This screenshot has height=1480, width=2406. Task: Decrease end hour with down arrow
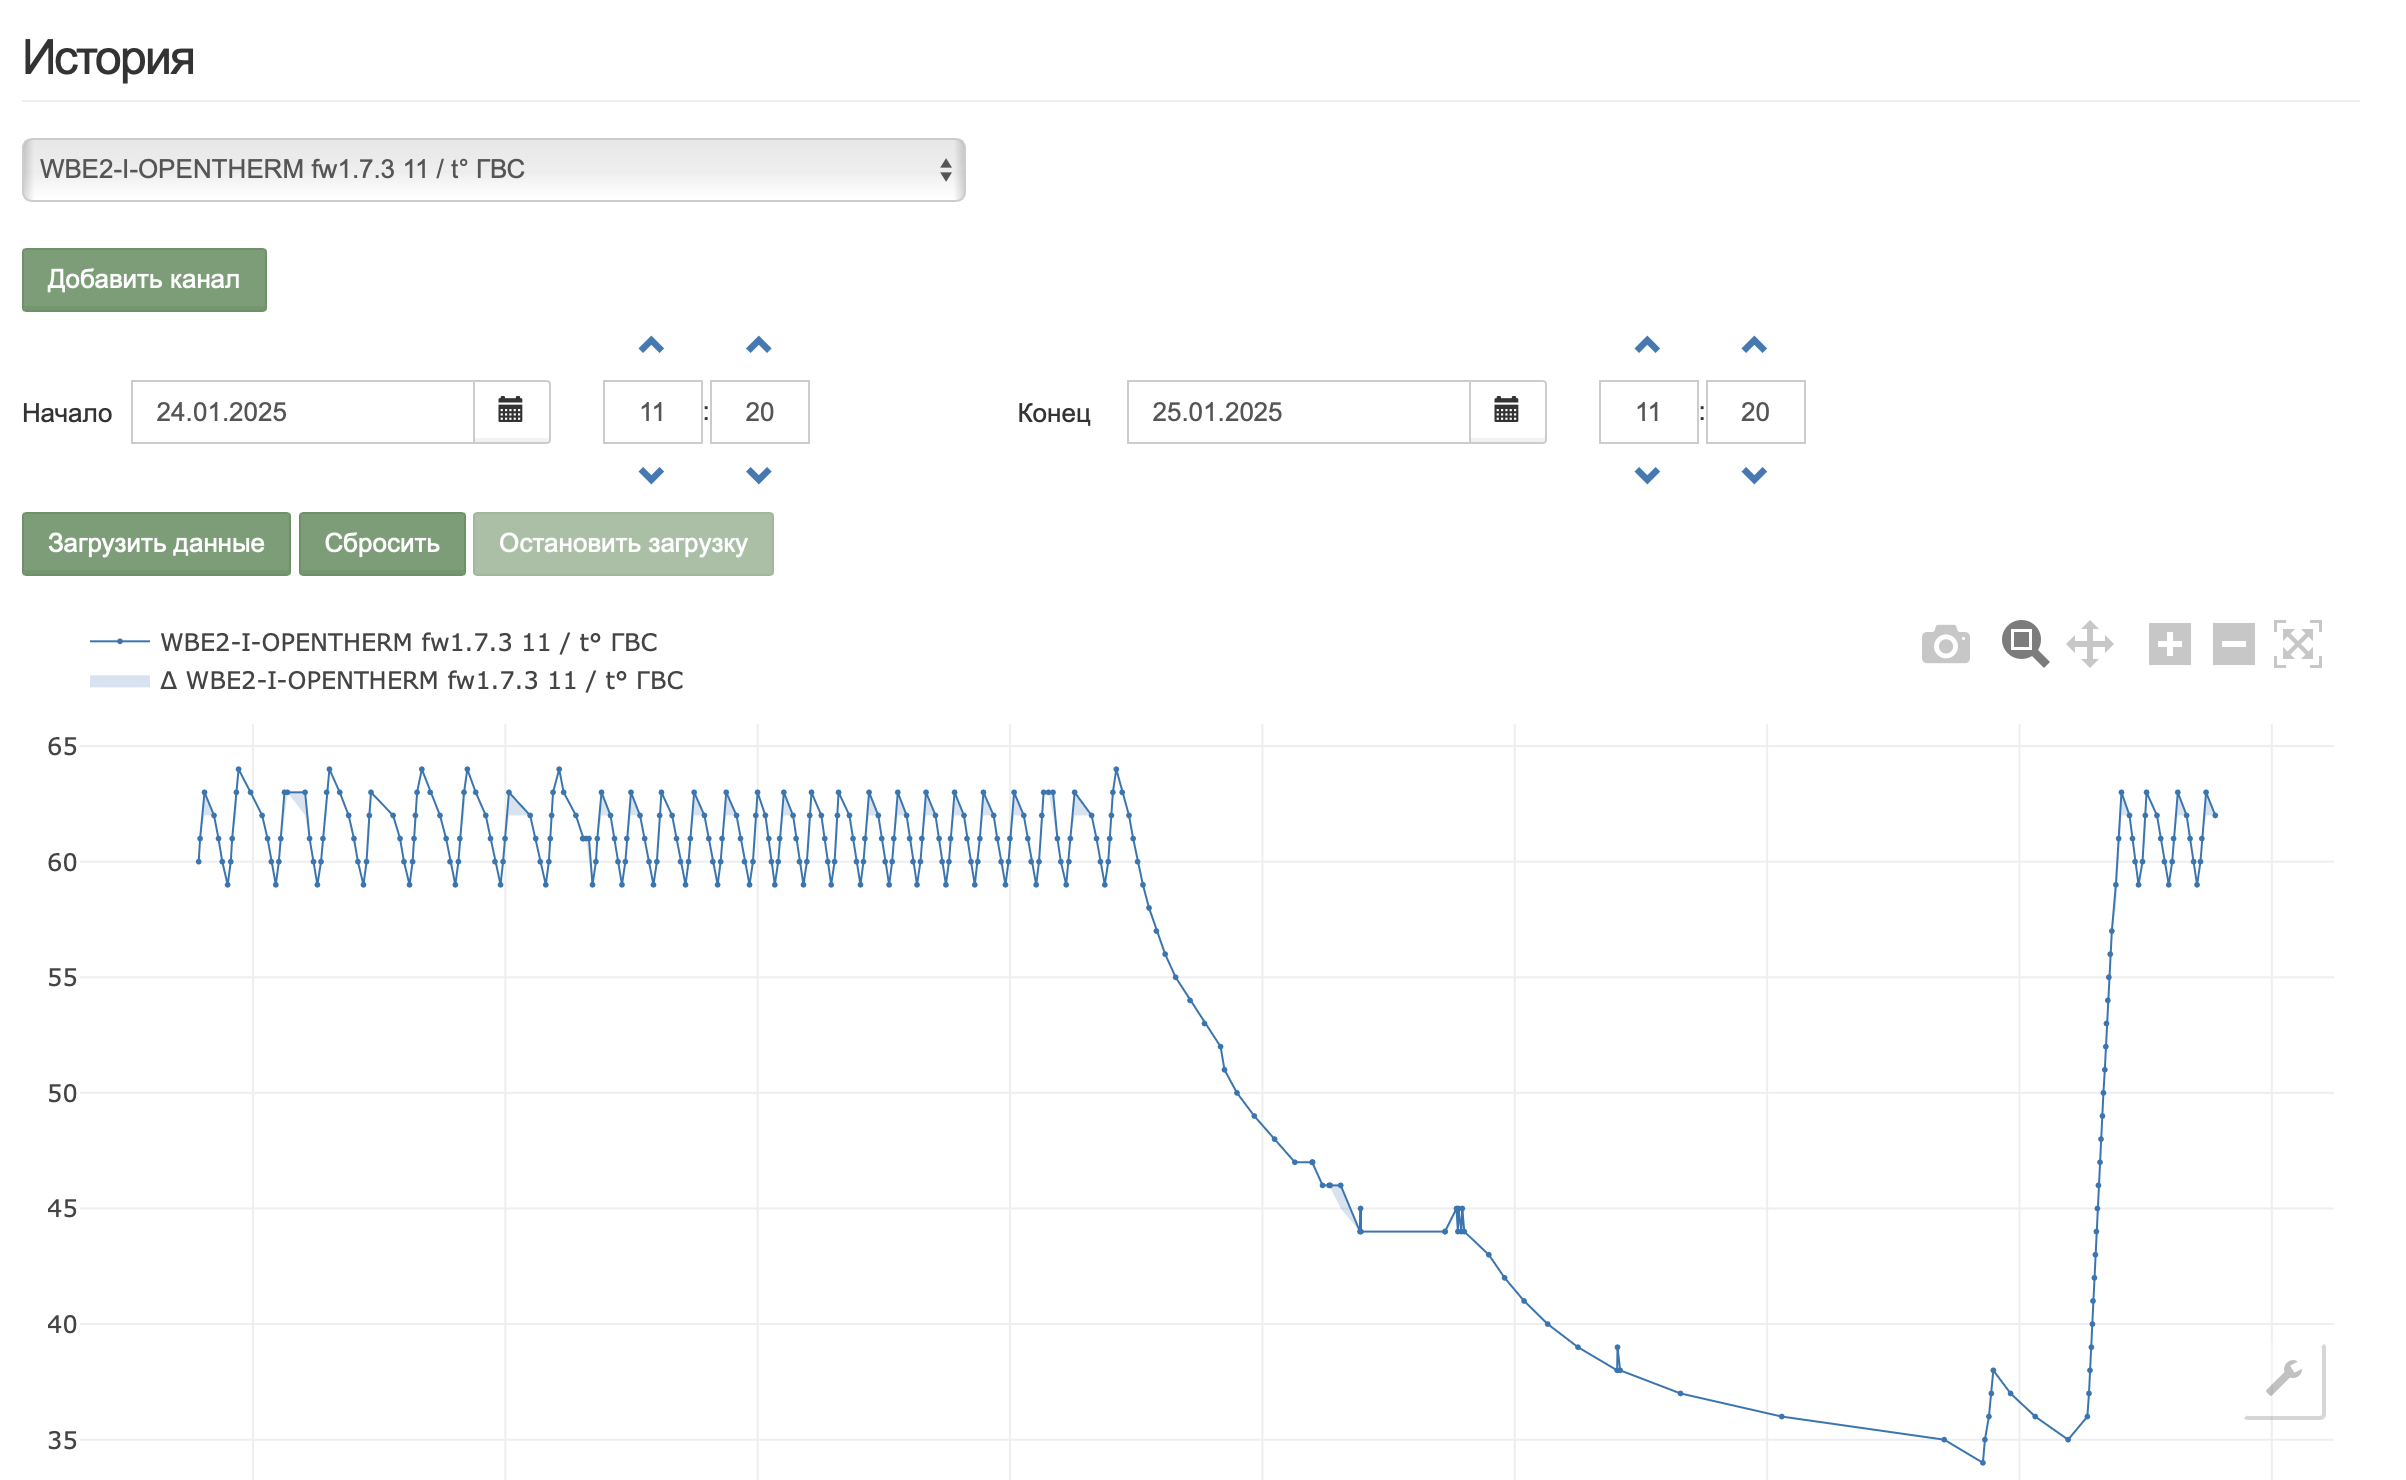pyautogui.click(x=1647, y=475)
